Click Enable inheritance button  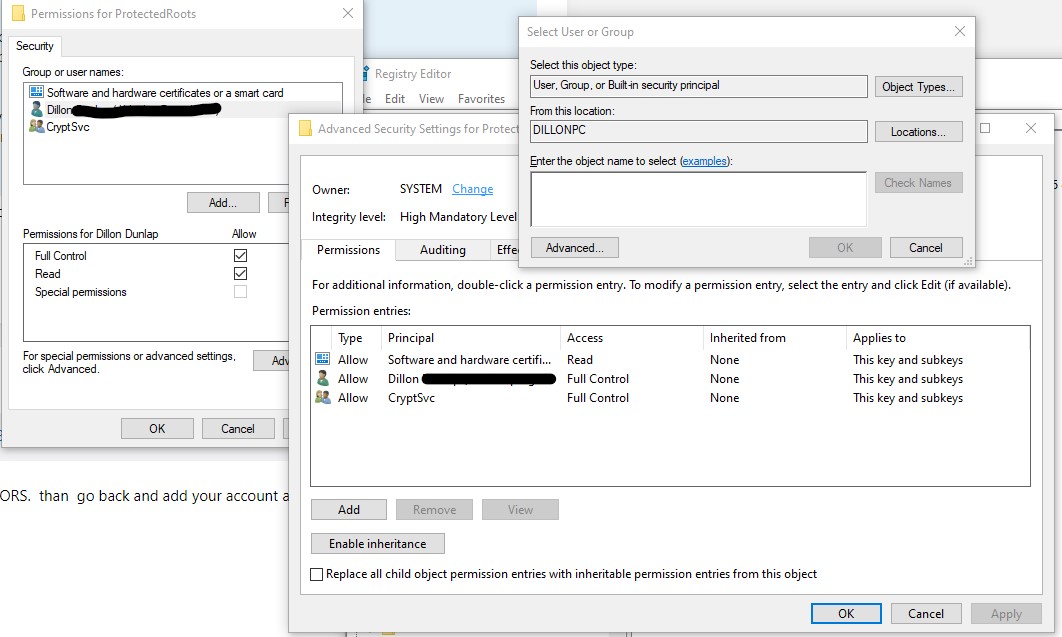coord(378,544)
